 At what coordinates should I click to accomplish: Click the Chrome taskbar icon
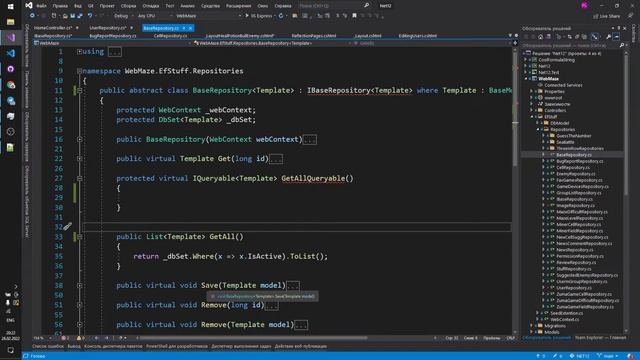pyautogui.click(x=11, y=85)
